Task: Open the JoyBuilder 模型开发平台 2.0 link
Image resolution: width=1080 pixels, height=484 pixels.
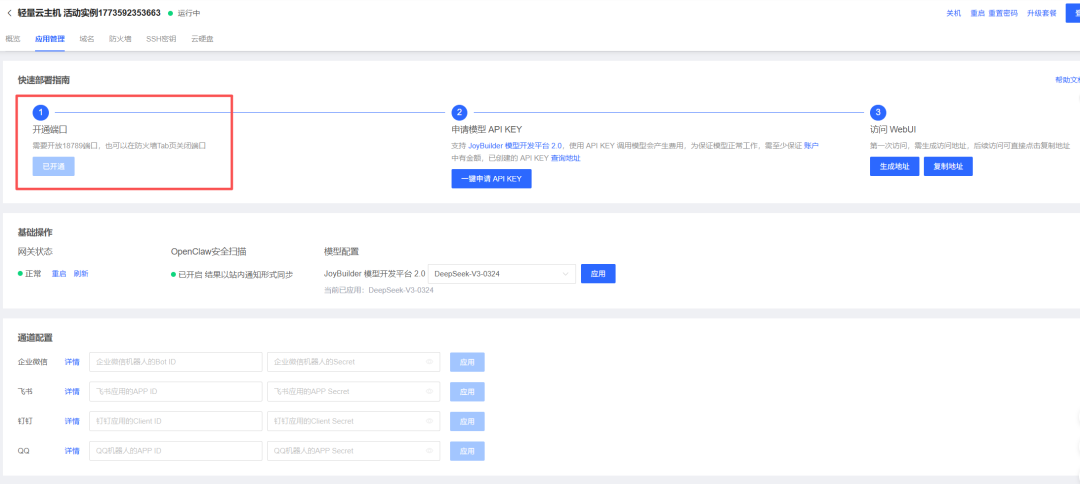Action: (x=515, y=146)
